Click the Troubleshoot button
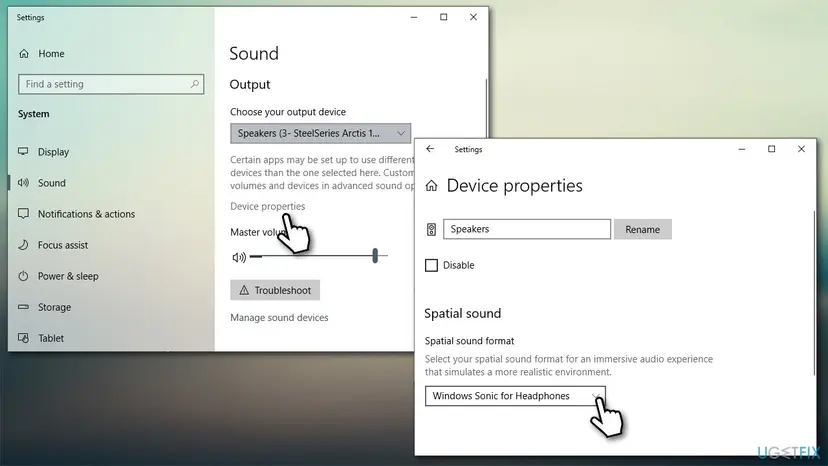The image size is (828, 466). pos(275,290)
